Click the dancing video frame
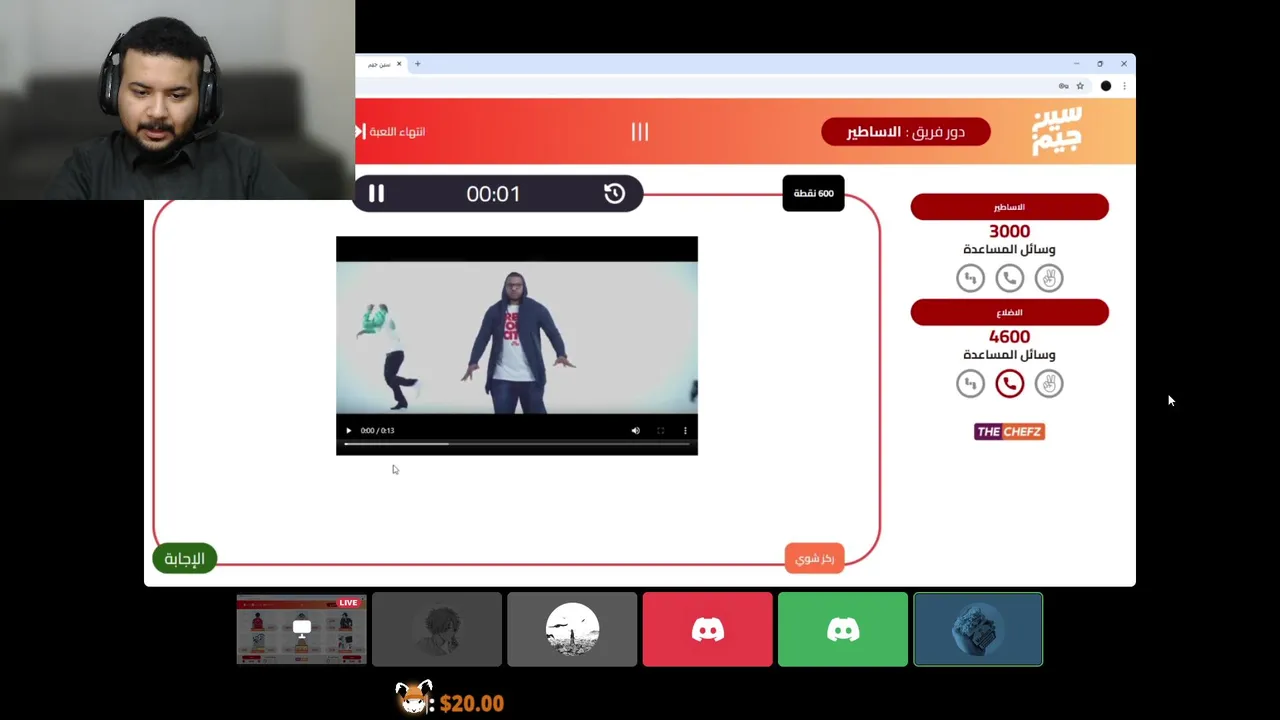 click(516, 337)
